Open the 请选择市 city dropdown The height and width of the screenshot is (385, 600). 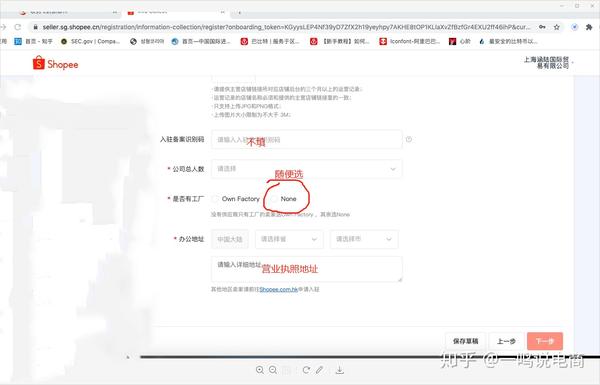[364, 239]
